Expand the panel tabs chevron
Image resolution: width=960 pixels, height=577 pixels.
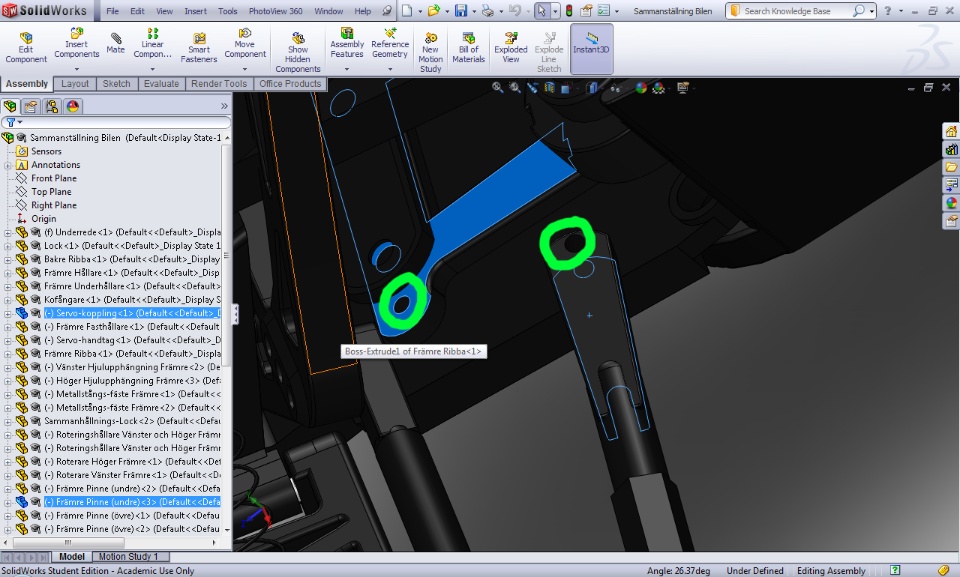click(x=224, y=107)
